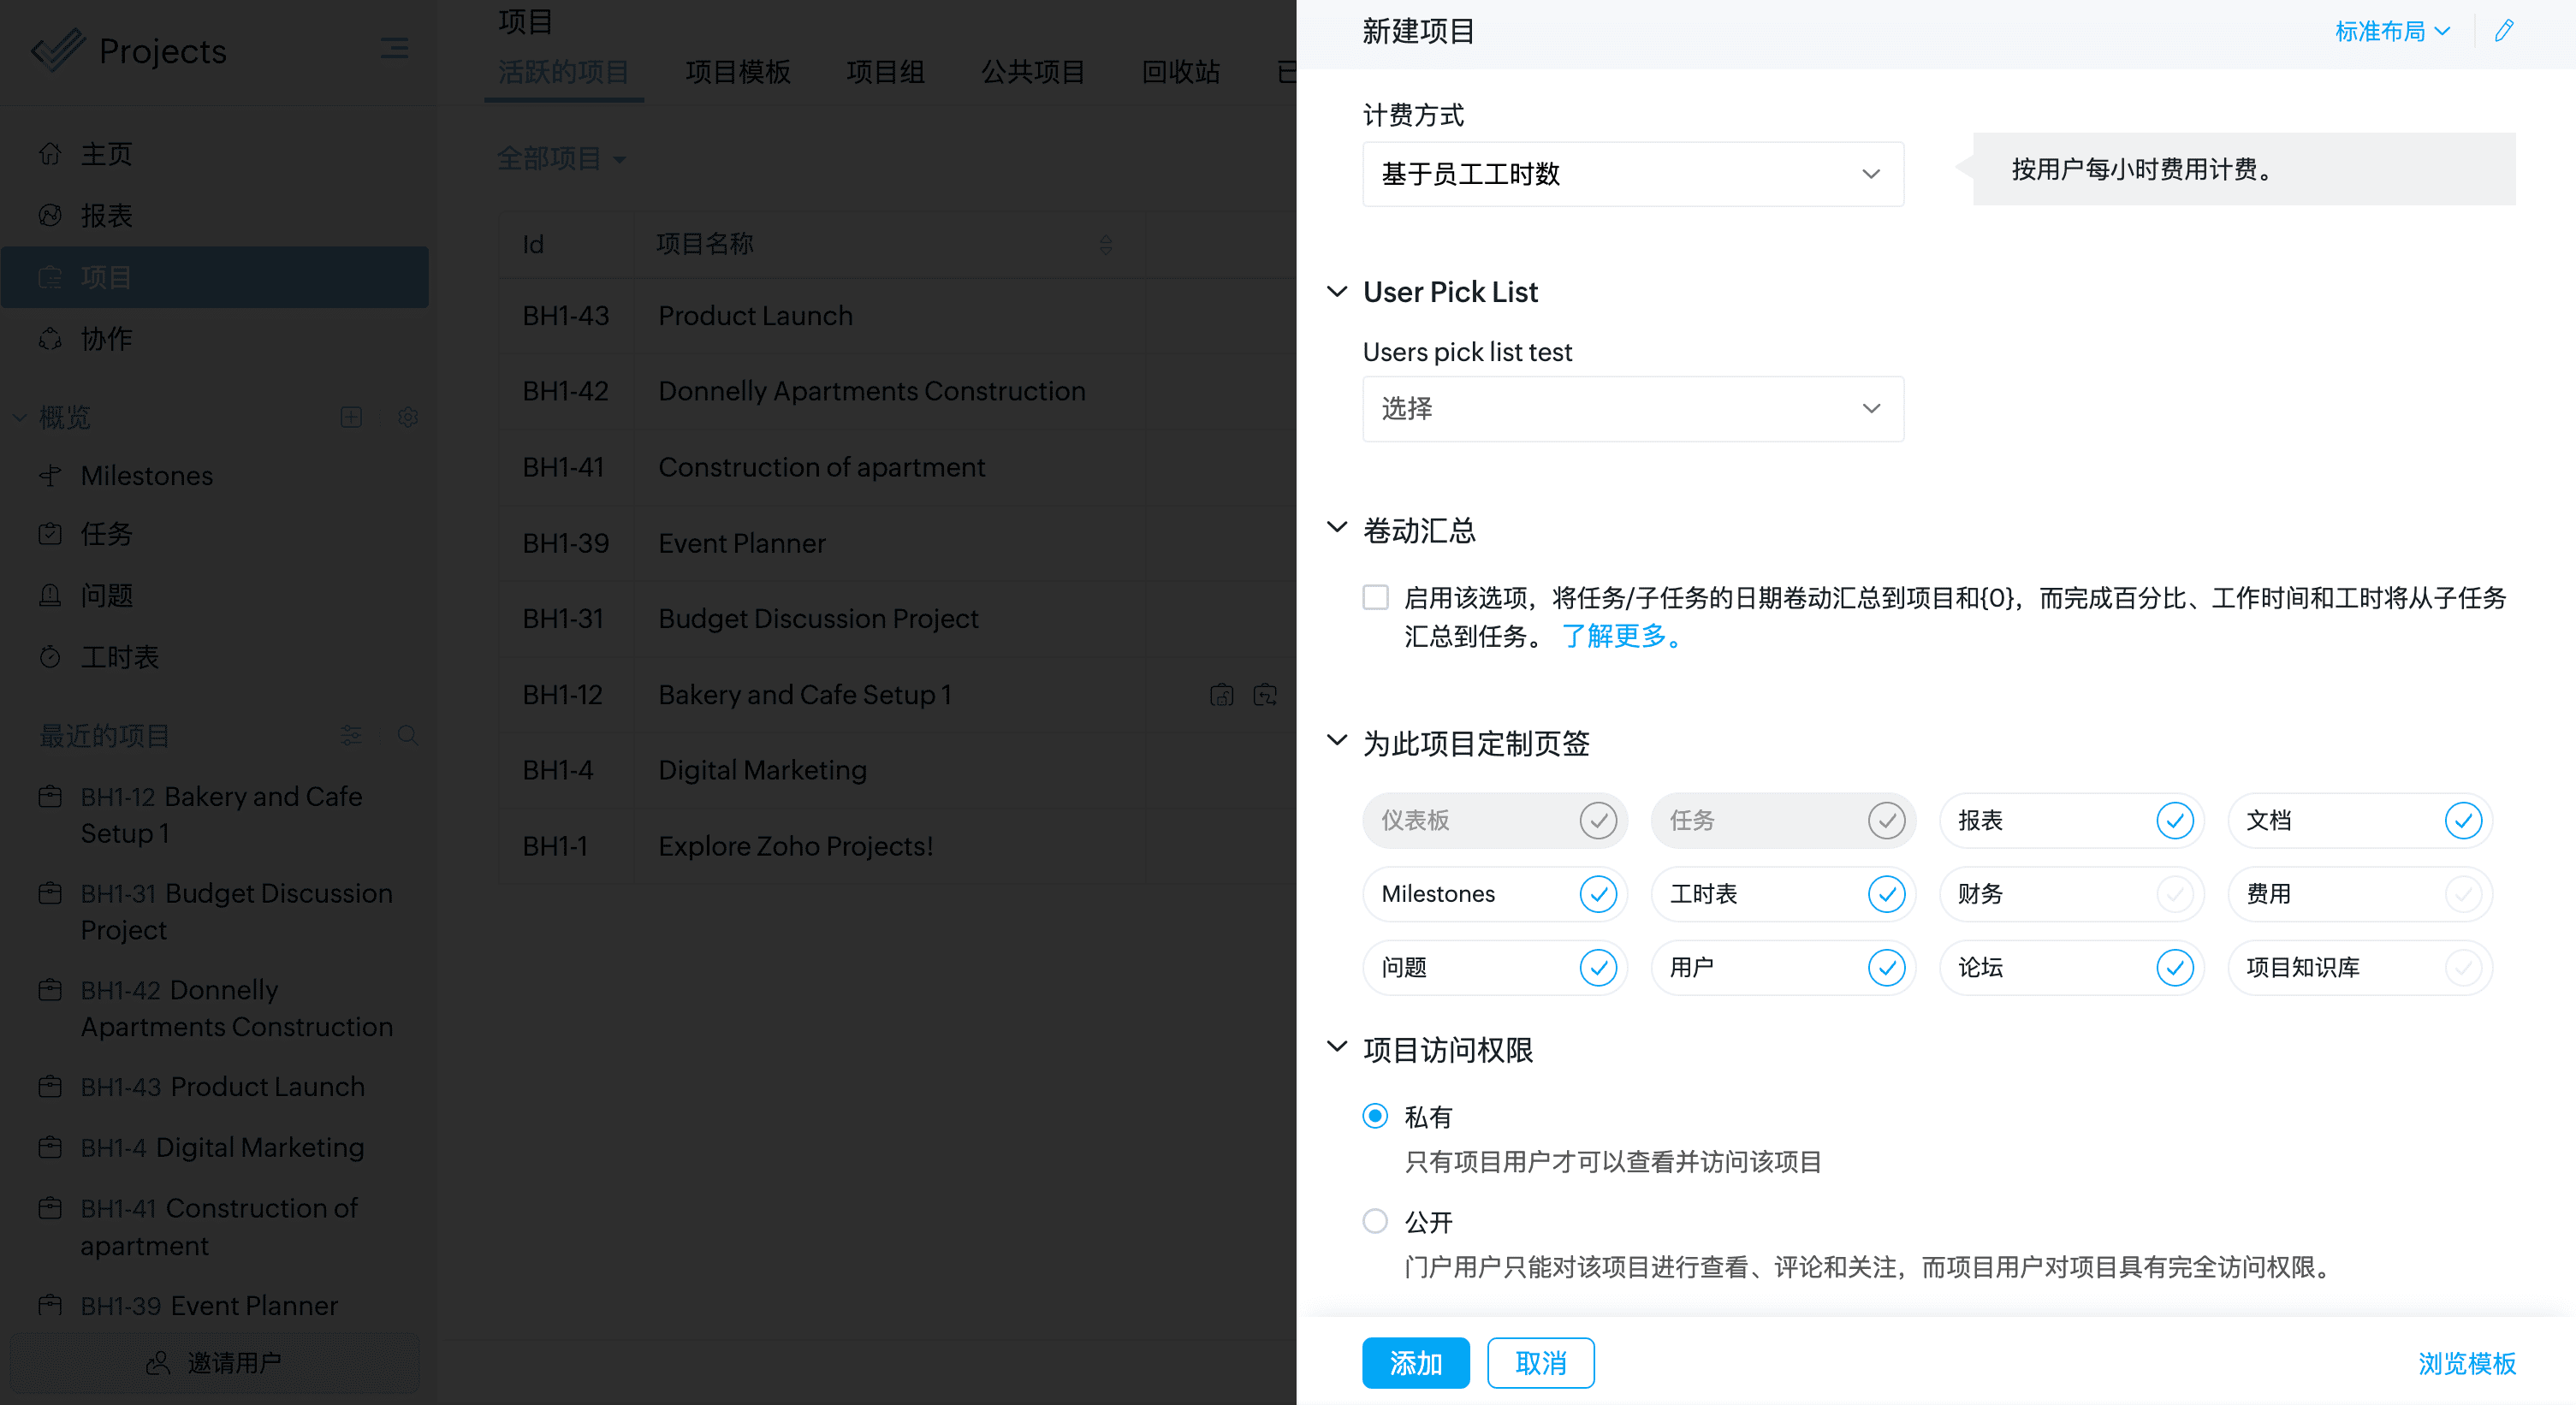This screenshot has height=1405, width=2576.
Task: Toggle the 财务 tab checkmark
Action: click(2174, 894)
